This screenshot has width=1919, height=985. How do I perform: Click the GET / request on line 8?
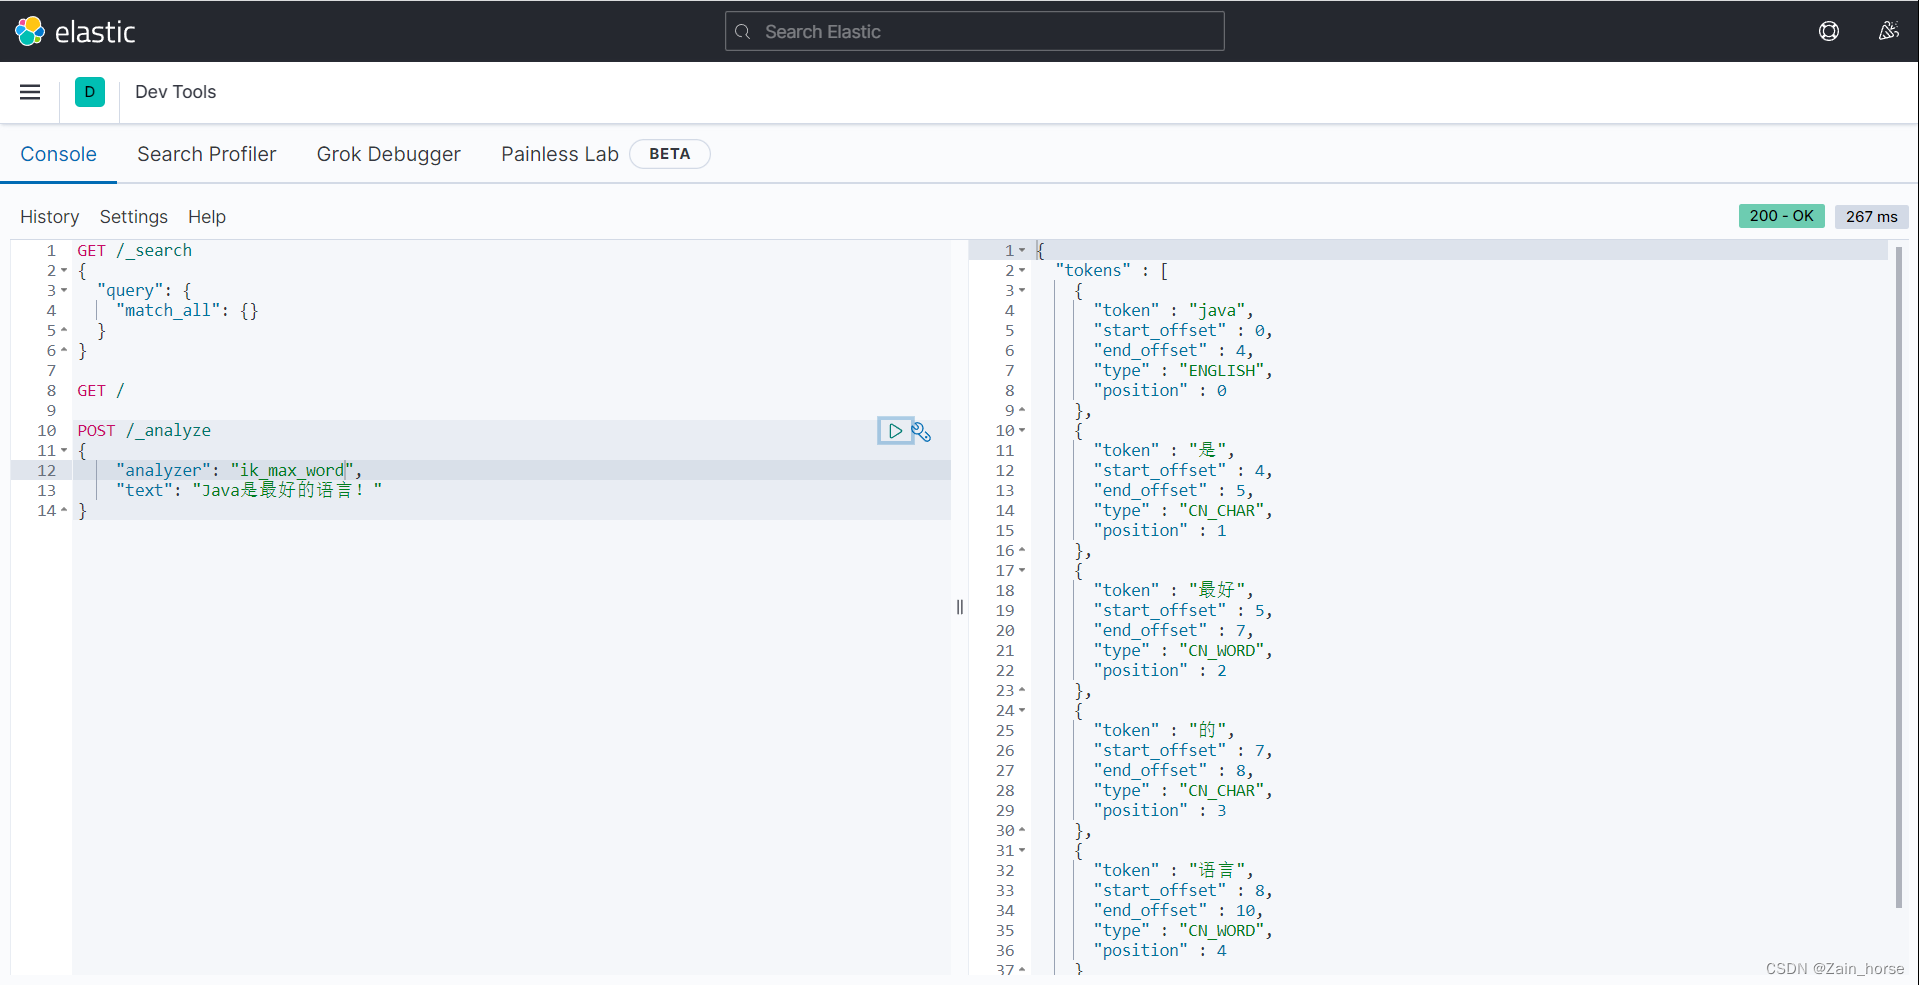101,391
